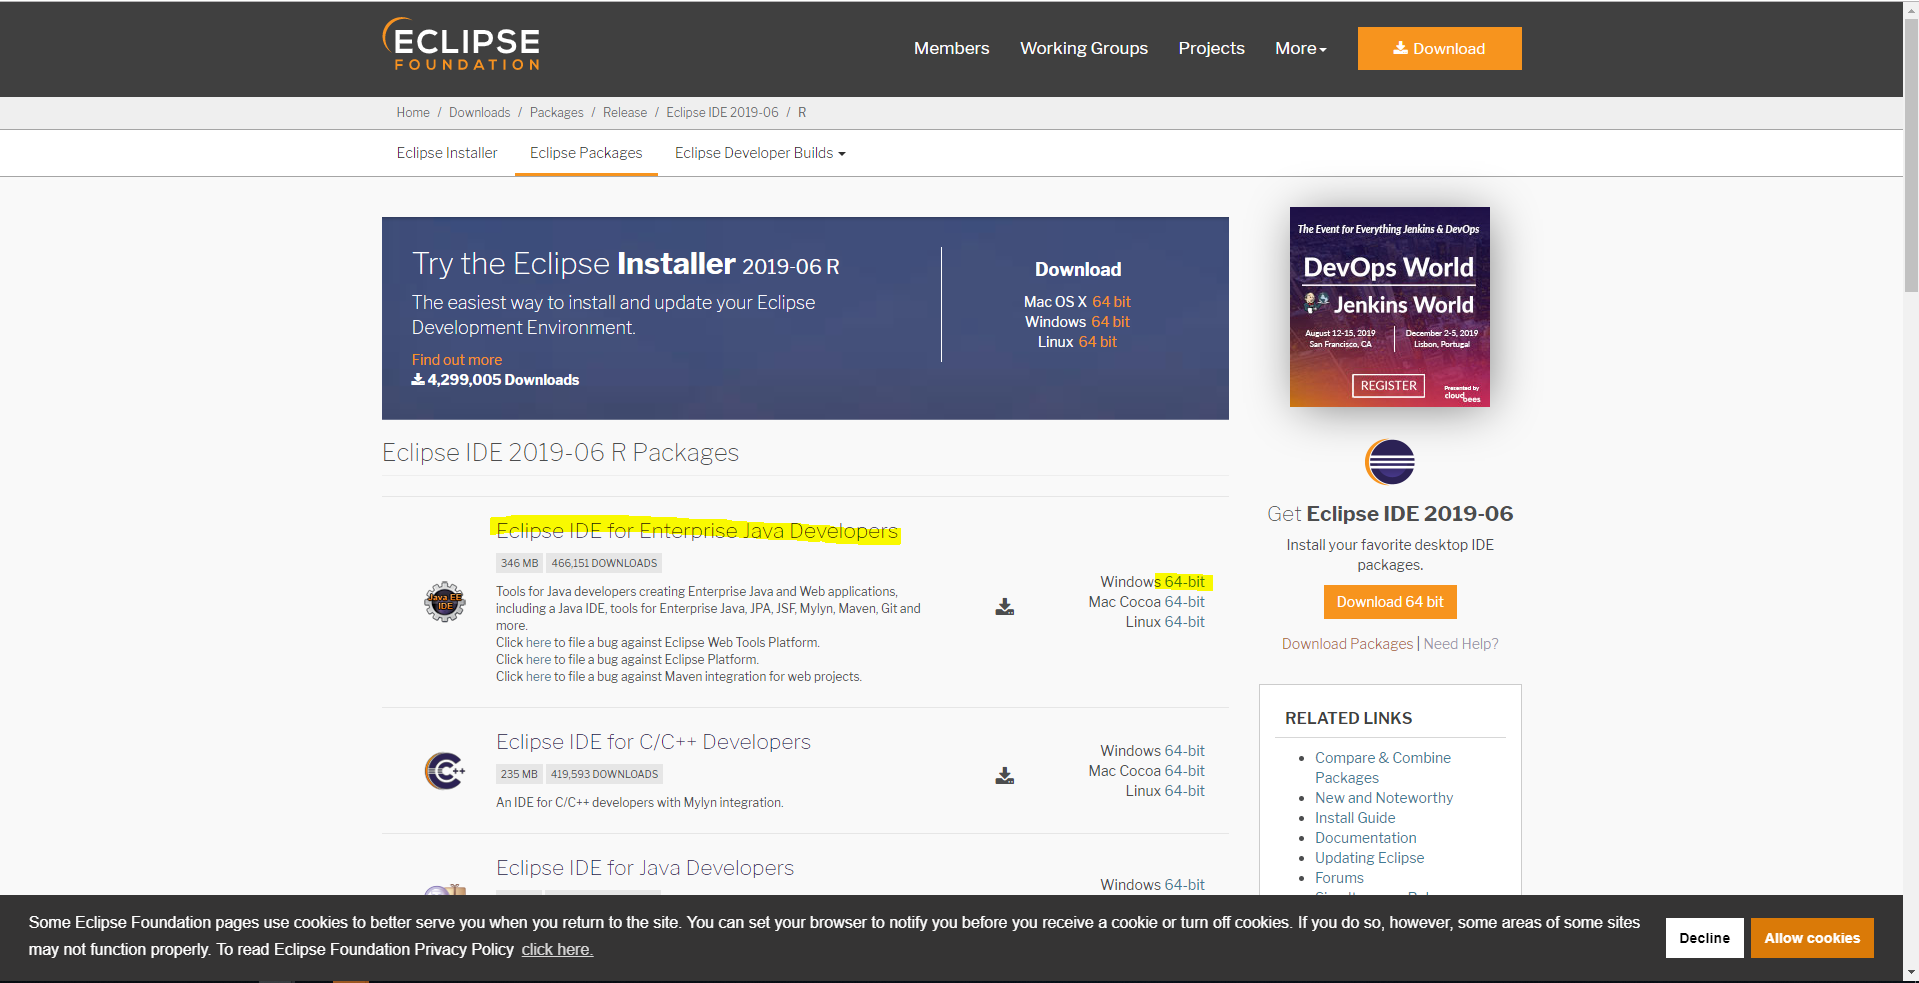
Task: Open Updating Eclipse link
Action: tap(1369, 858)
